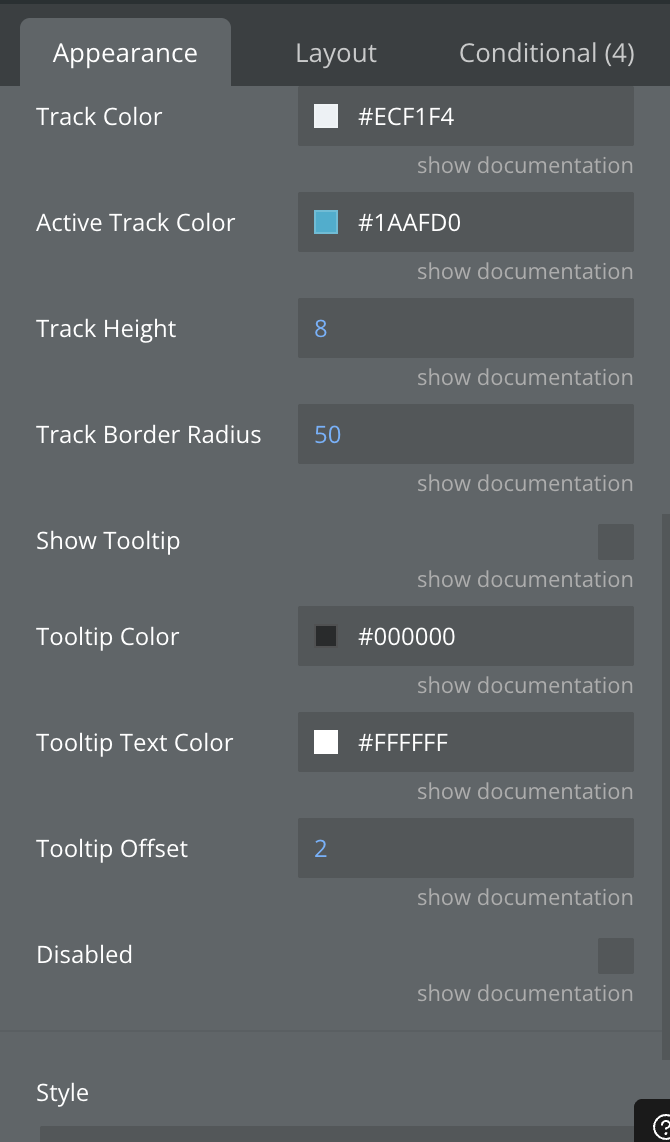This screenshot has height=1142, width=670.
Task: Click the Track Color swatch
Action: [x=326, y=117]
